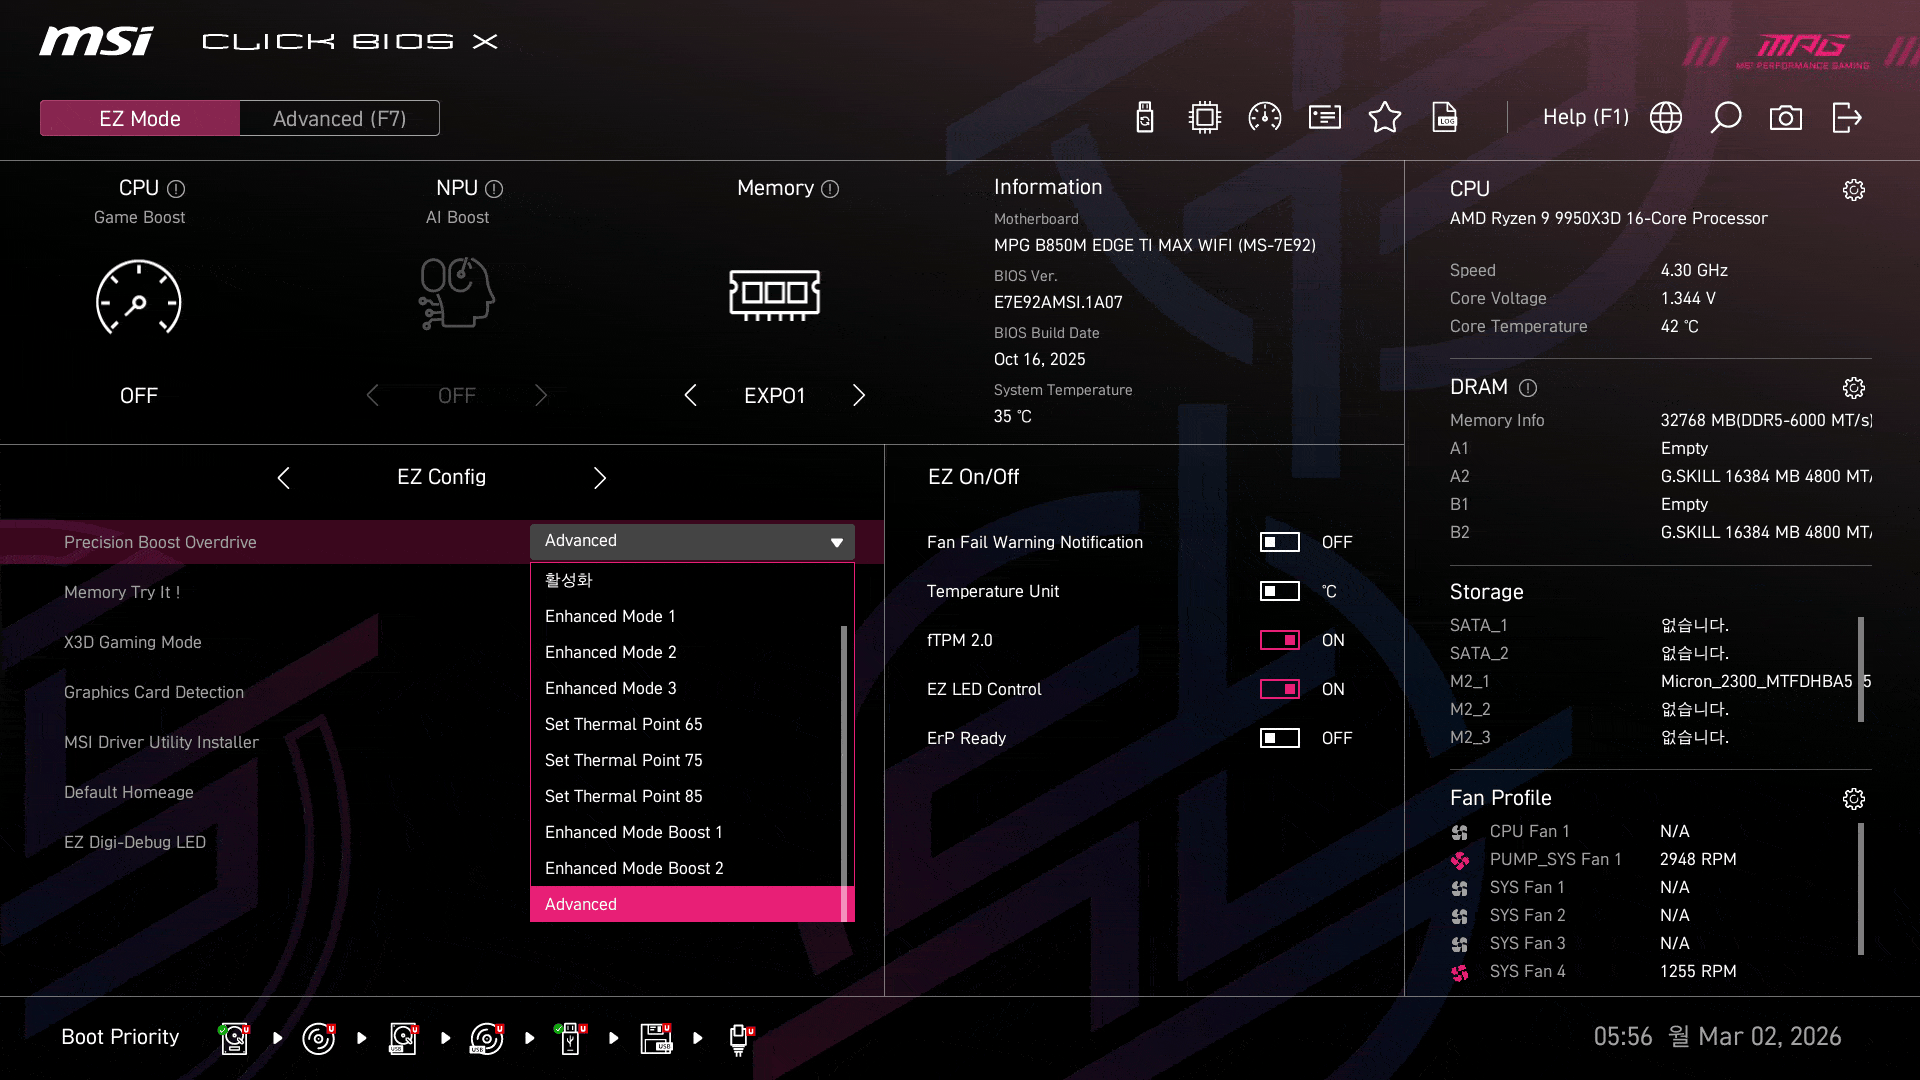Toggle Fan Fail Warning Notification switch
Viewport: 1920px width, 1080px height.
[x=1279, y=542]
